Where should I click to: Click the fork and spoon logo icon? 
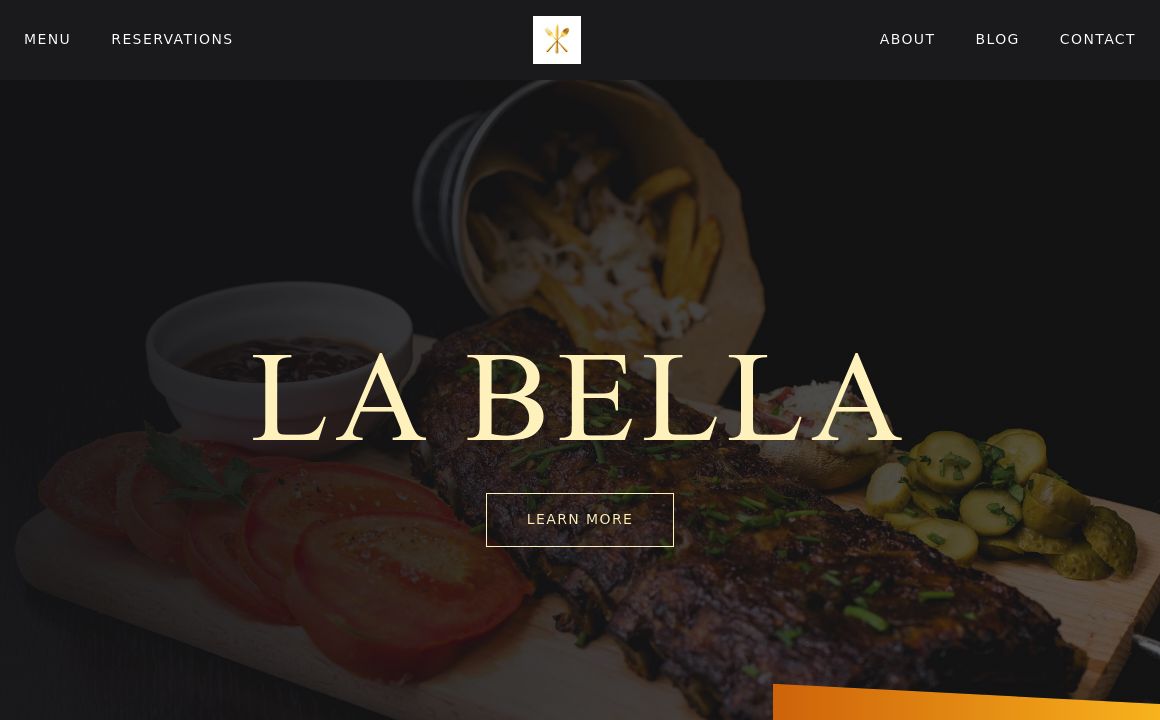(x=556, y=40)
